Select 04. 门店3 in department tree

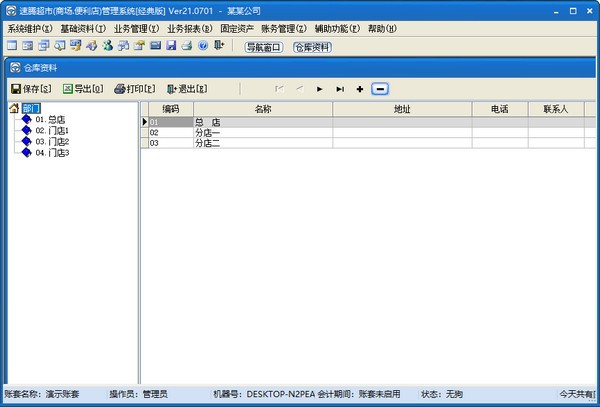[x=52, y=153]
